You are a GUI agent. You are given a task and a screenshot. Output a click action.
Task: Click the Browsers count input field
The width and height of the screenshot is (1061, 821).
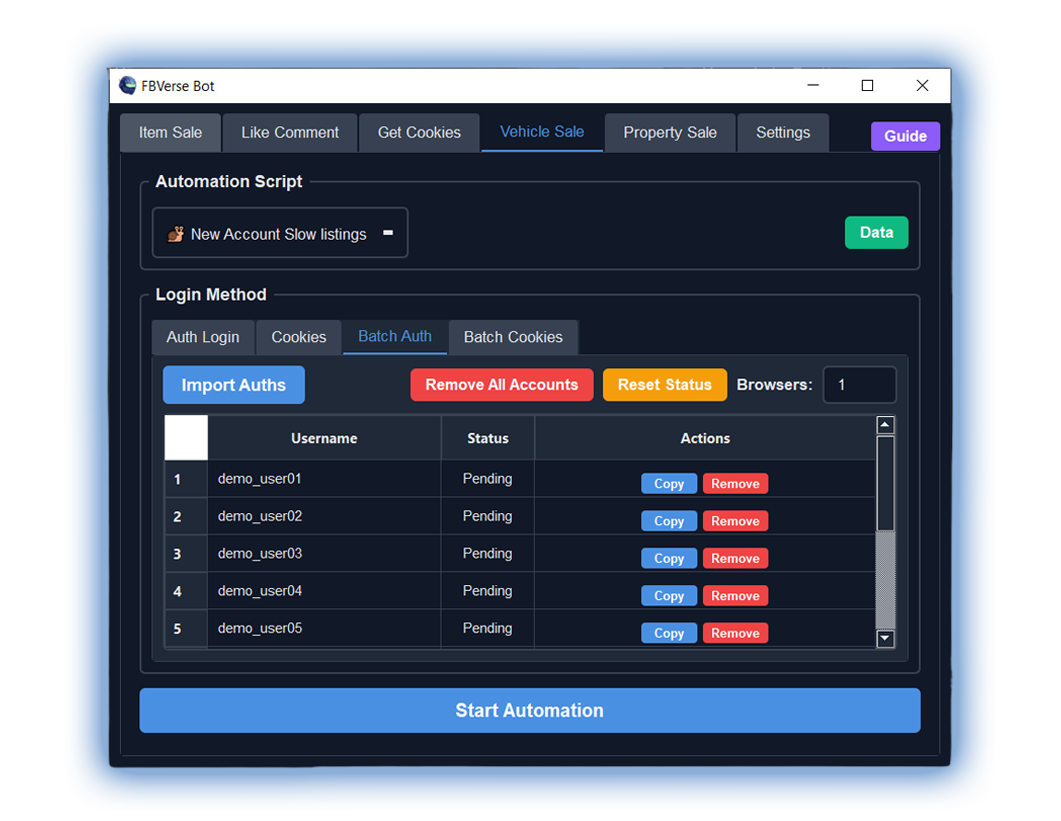point(859,384)
